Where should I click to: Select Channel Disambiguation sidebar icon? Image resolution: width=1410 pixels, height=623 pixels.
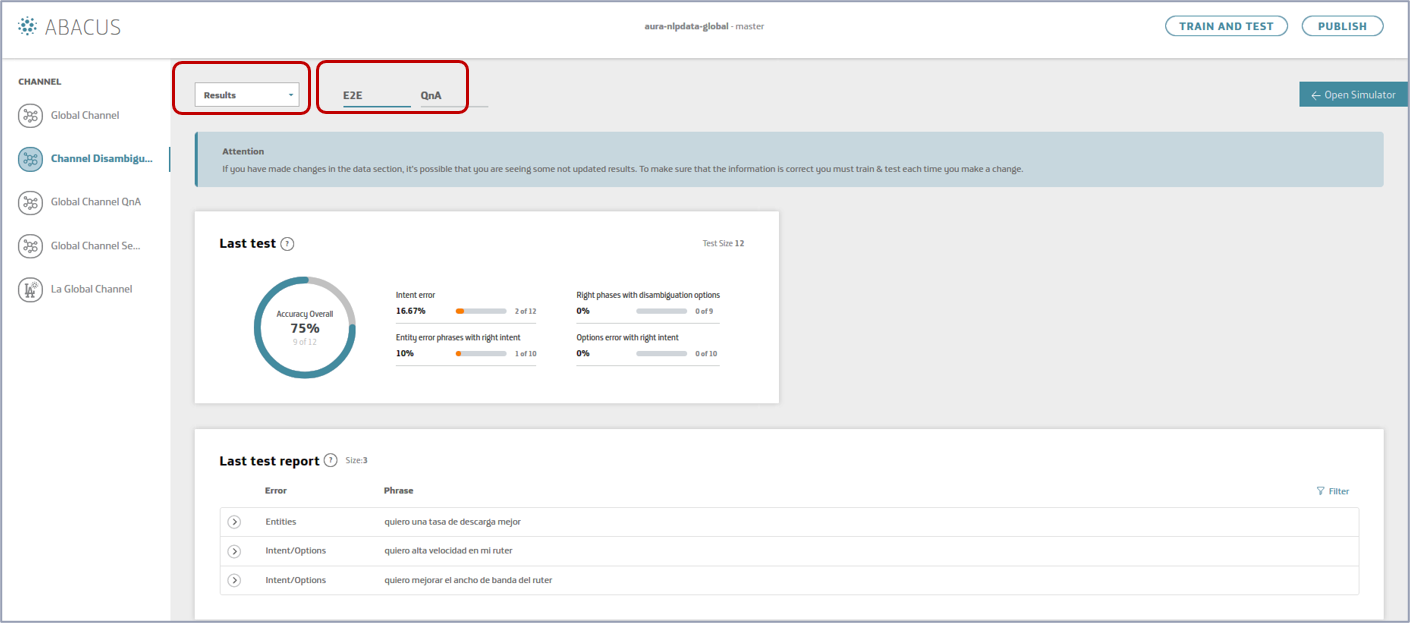point(31,159)
